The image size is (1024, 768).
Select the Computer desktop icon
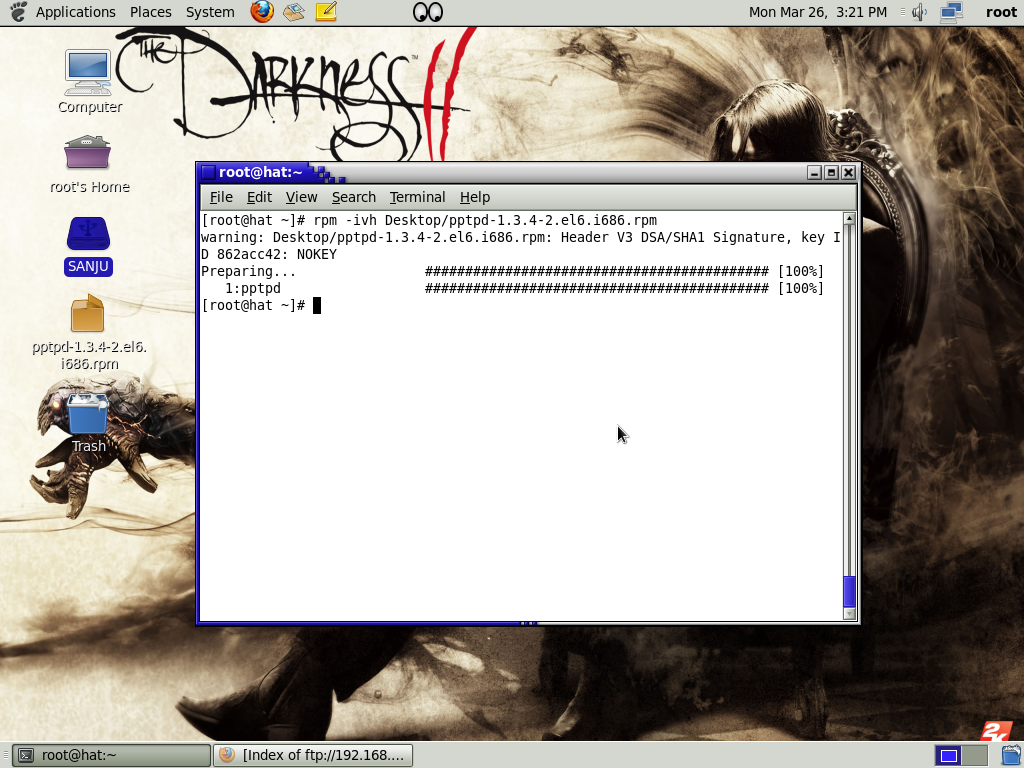pos(89,82)
